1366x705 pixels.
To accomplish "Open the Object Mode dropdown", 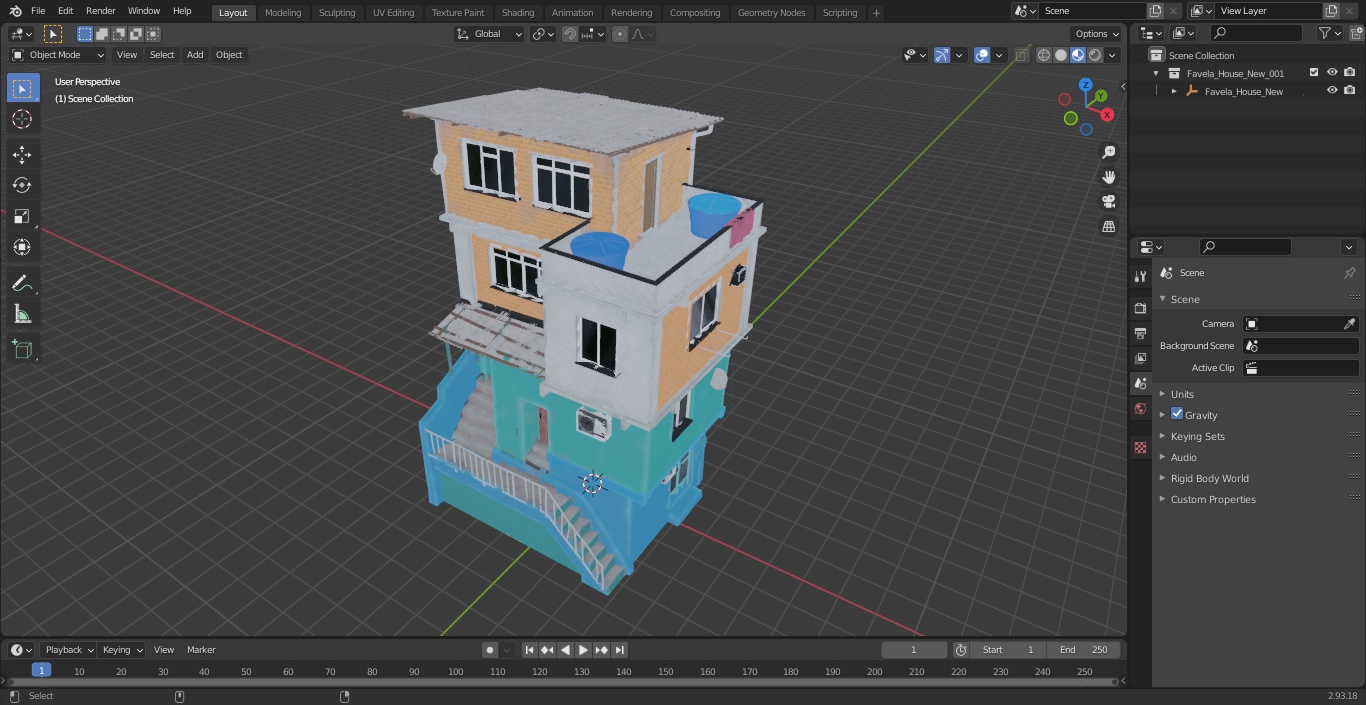I will tap(58, 55).
